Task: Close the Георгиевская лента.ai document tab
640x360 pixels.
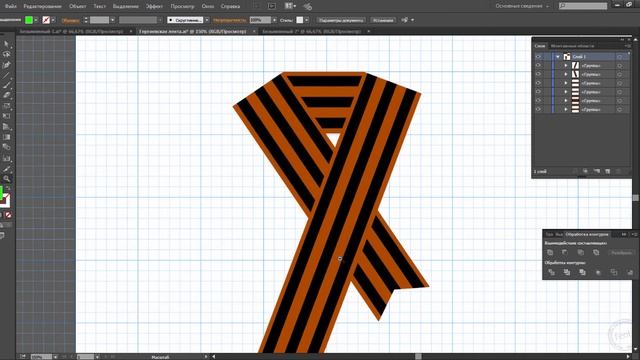Action: (254, 31)
